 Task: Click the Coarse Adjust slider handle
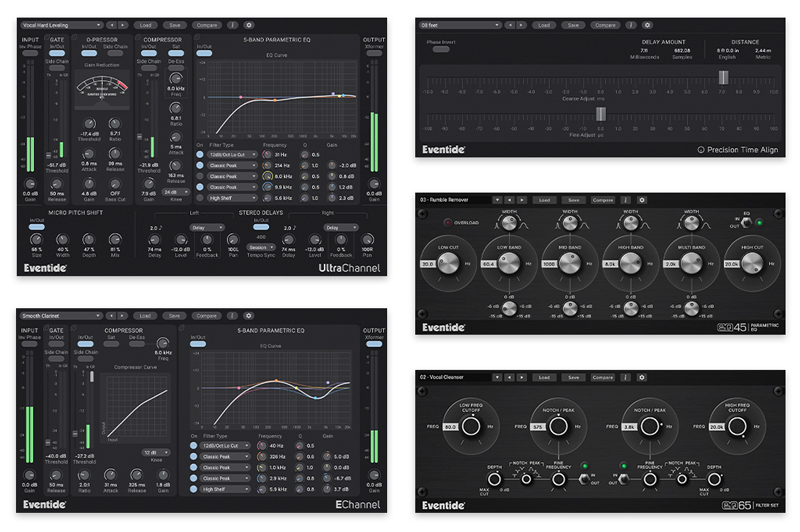click(723, 77)
